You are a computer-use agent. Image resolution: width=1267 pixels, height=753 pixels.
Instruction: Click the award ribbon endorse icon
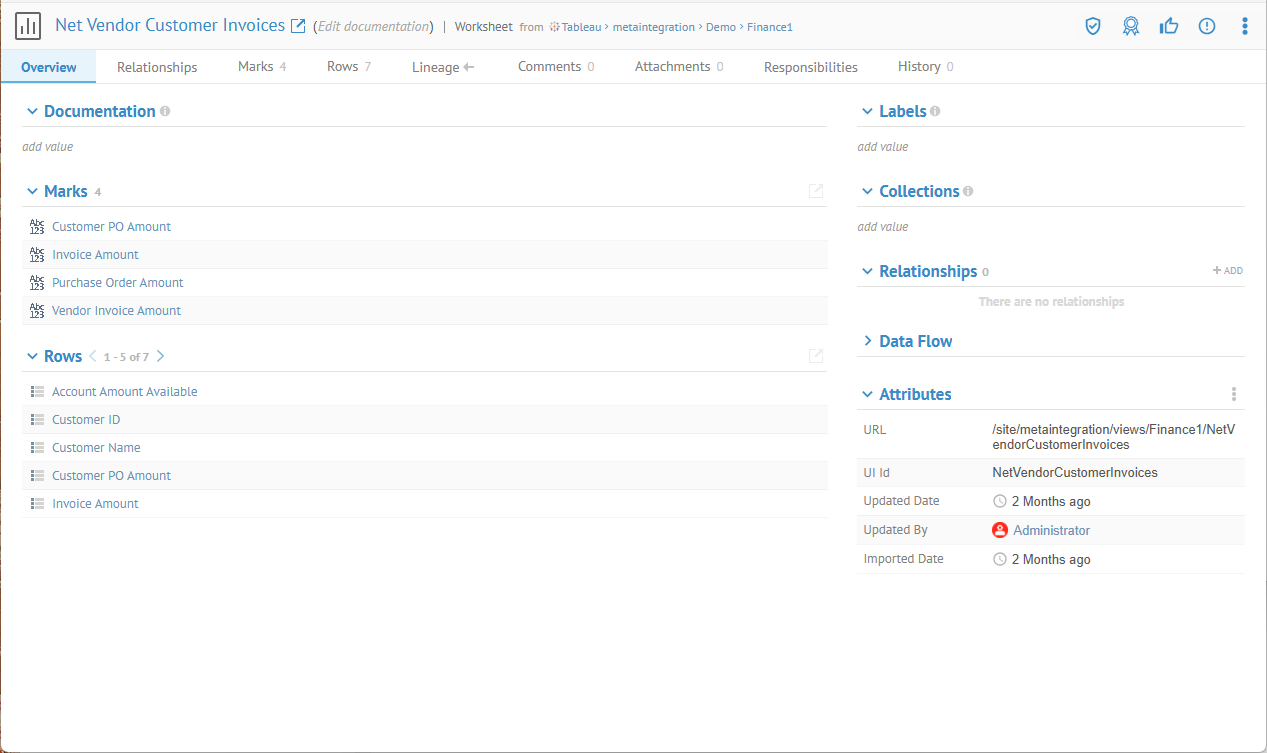[1131, 26]
